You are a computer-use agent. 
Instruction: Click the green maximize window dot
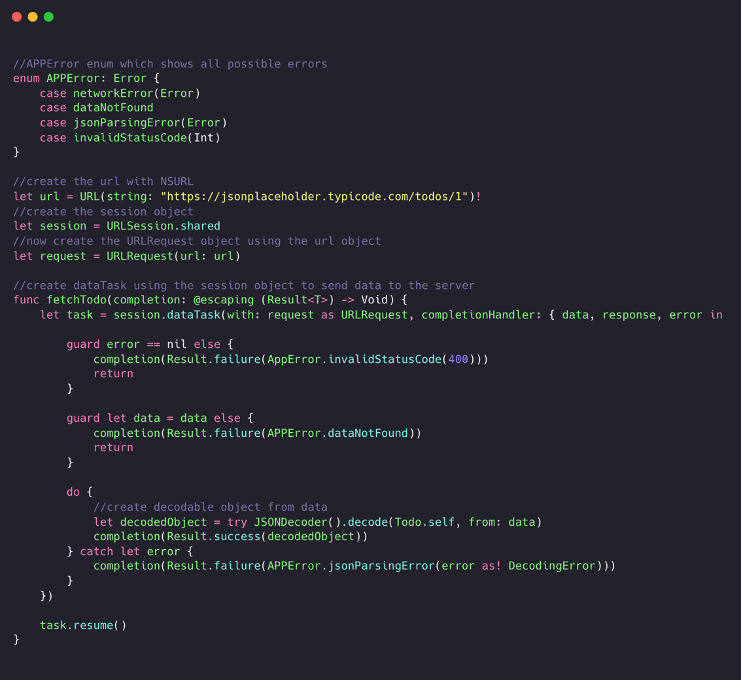[x=49, y=17]
